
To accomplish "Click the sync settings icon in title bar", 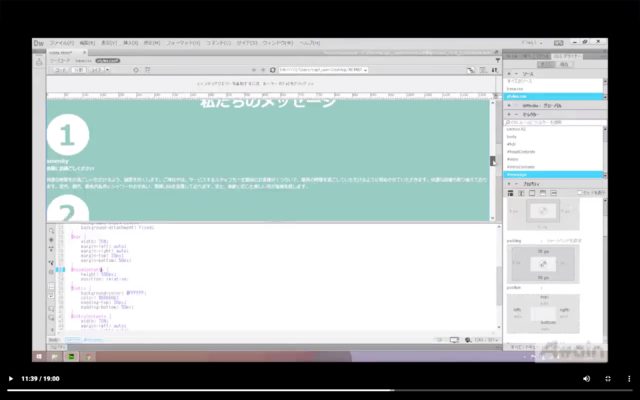I will point(558,43).
